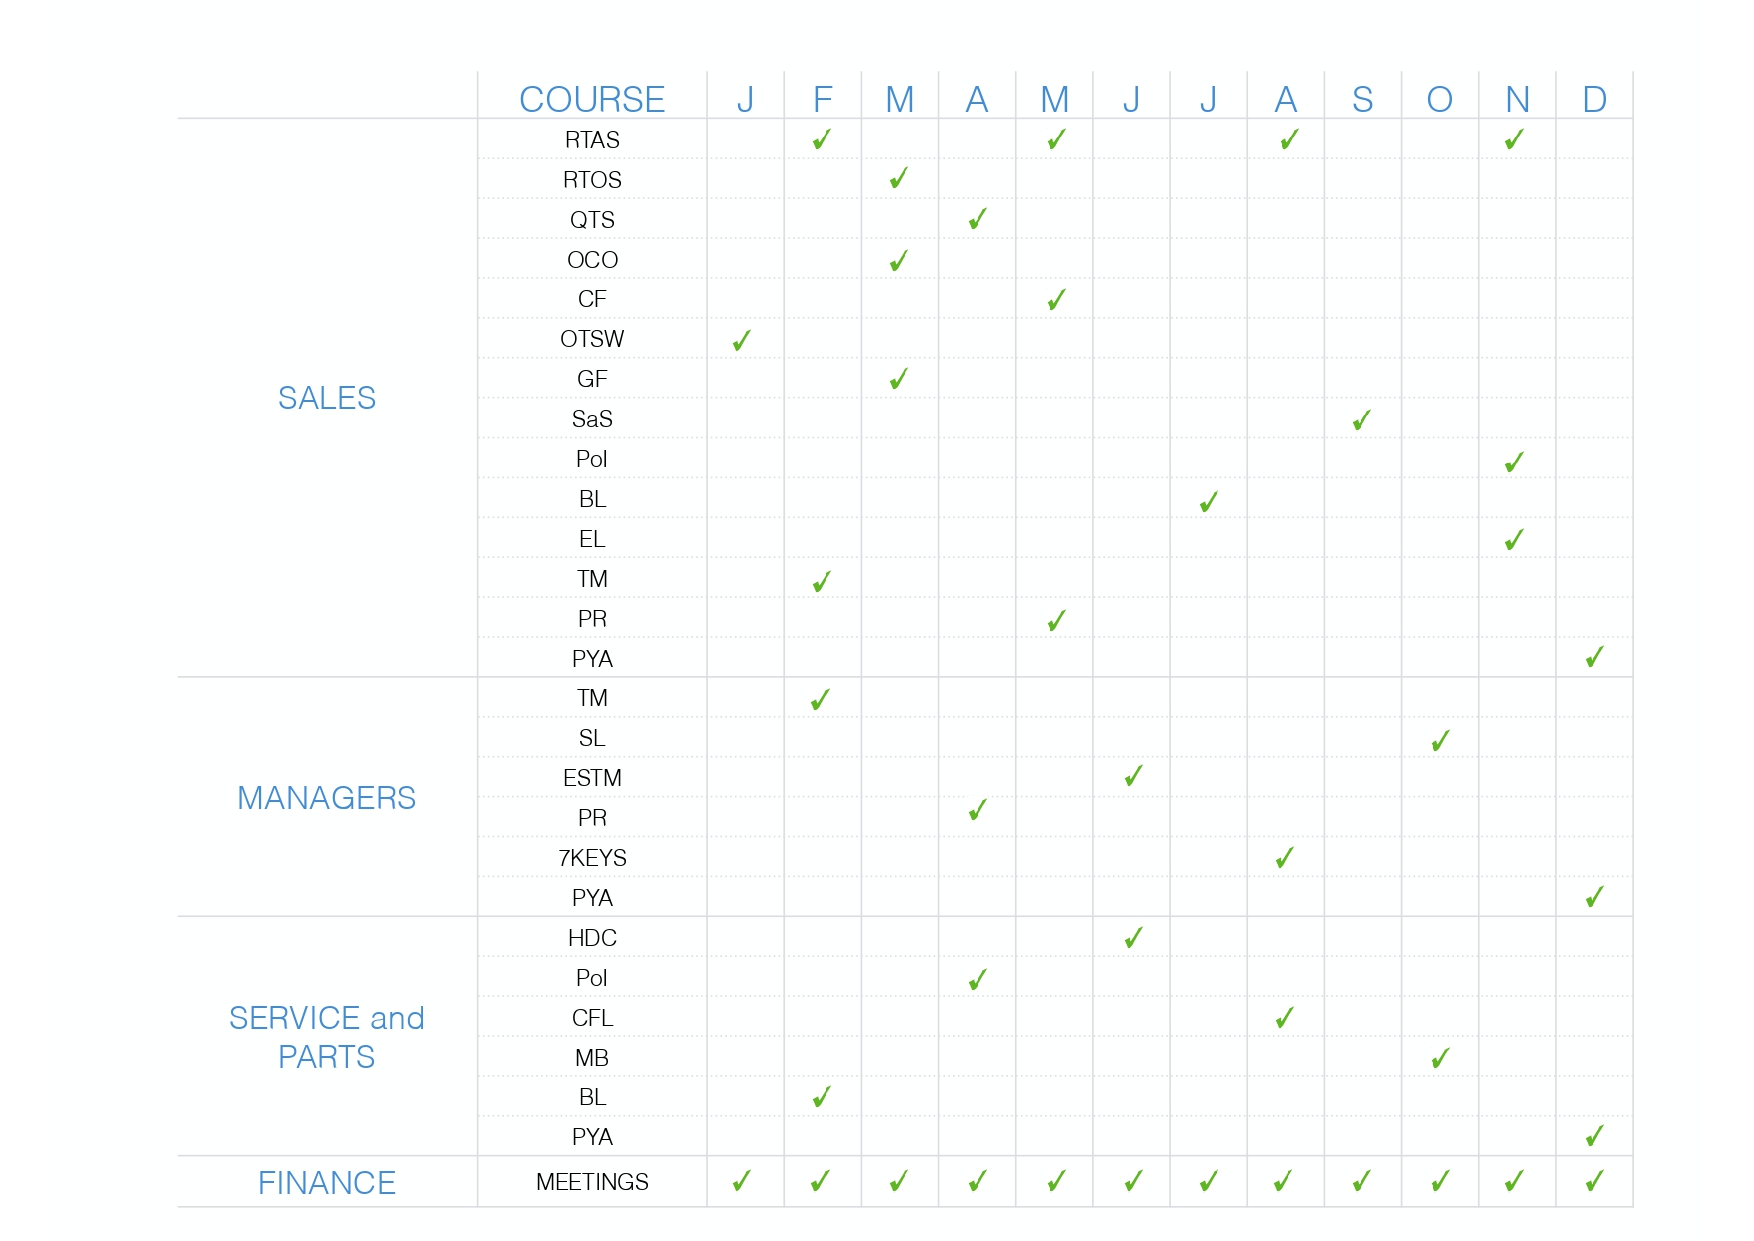This screenshot has height=1241, width=1754.
Task: Click the QTS row green checkmark
Action: [x=978, y=219]
